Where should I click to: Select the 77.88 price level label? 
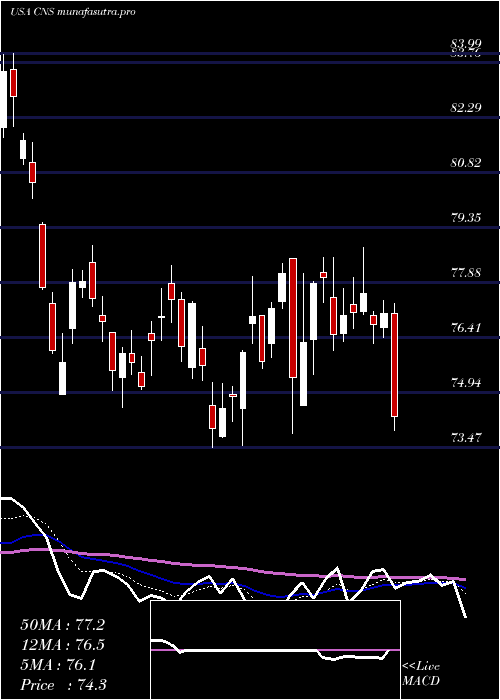click(466, 272)
